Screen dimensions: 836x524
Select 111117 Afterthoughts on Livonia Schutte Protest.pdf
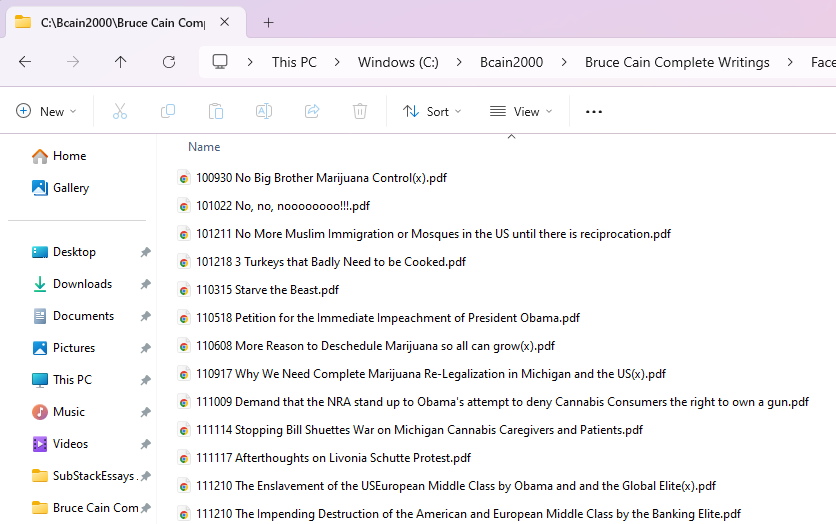[334, 458]
